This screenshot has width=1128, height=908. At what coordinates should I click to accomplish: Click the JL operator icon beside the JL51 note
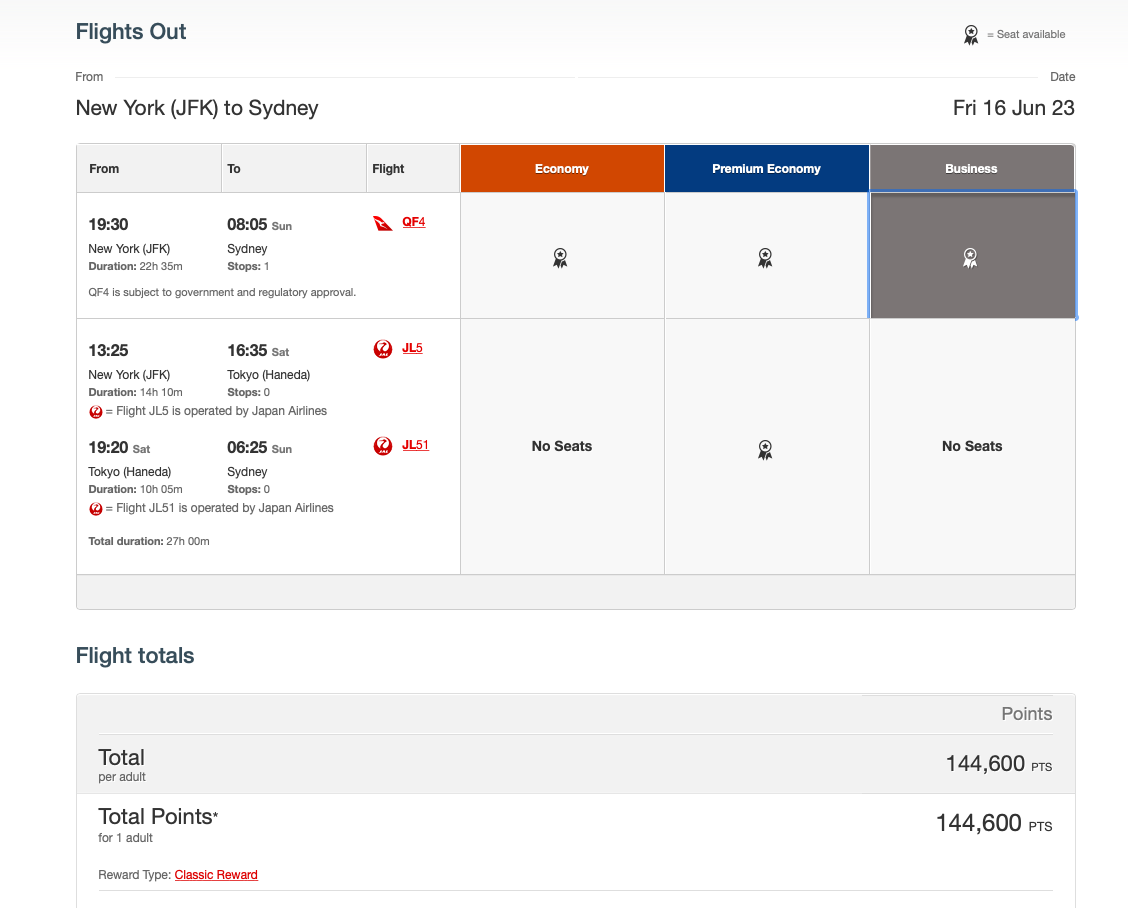point(96,508)
